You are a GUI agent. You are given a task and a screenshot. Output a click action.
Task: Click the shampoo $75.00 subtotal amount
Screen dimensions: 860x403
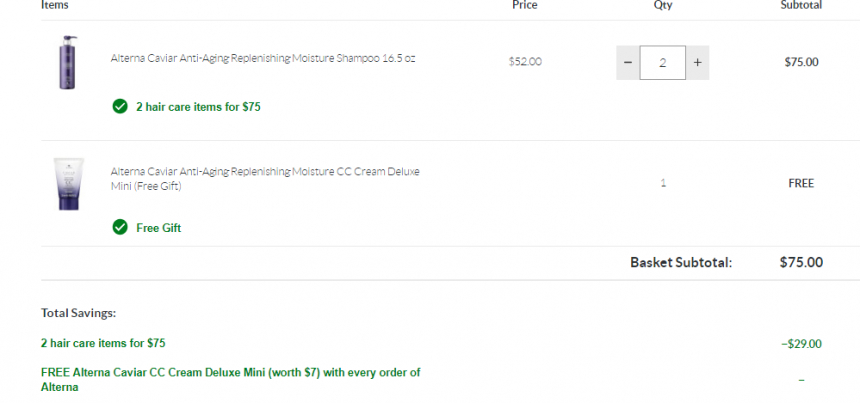(801, 62)
